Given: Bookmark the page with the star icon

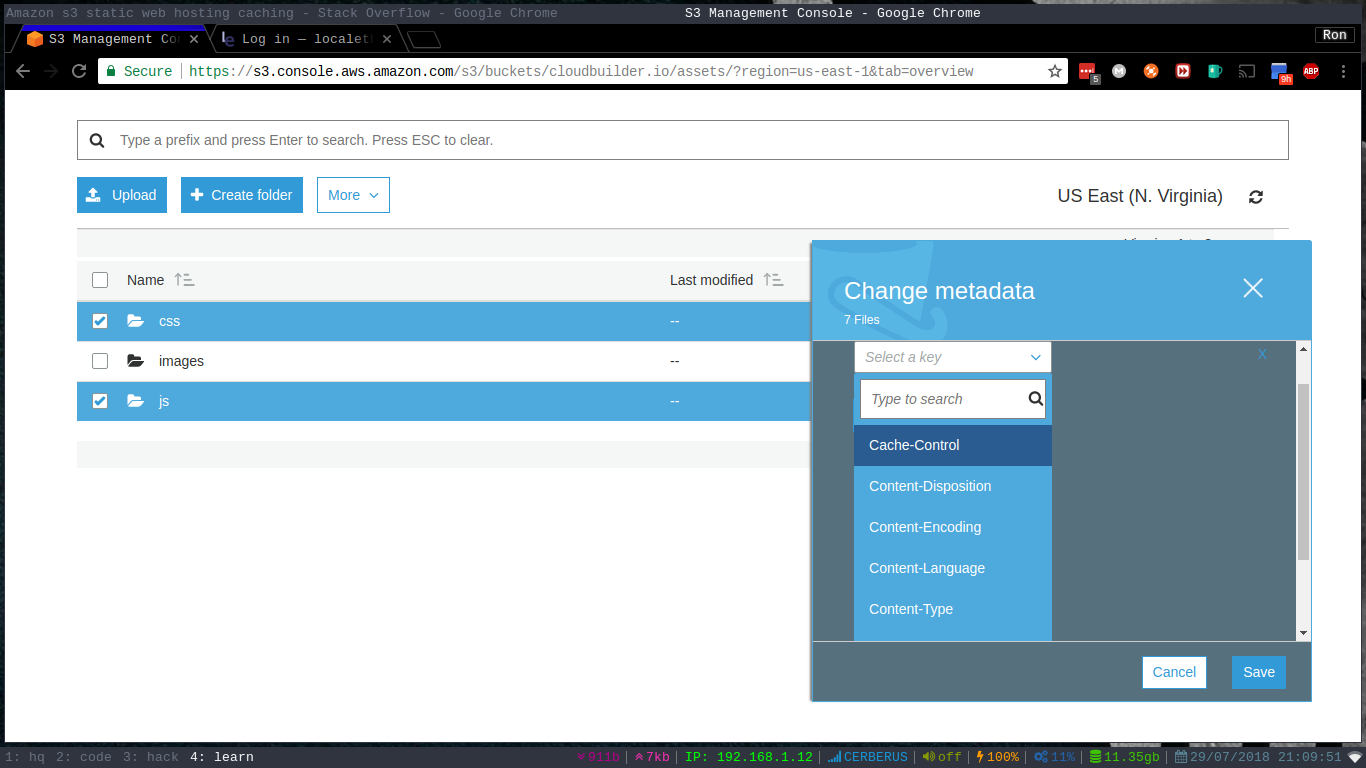Looking at the screenshot, I should (x=1055, y=71).
